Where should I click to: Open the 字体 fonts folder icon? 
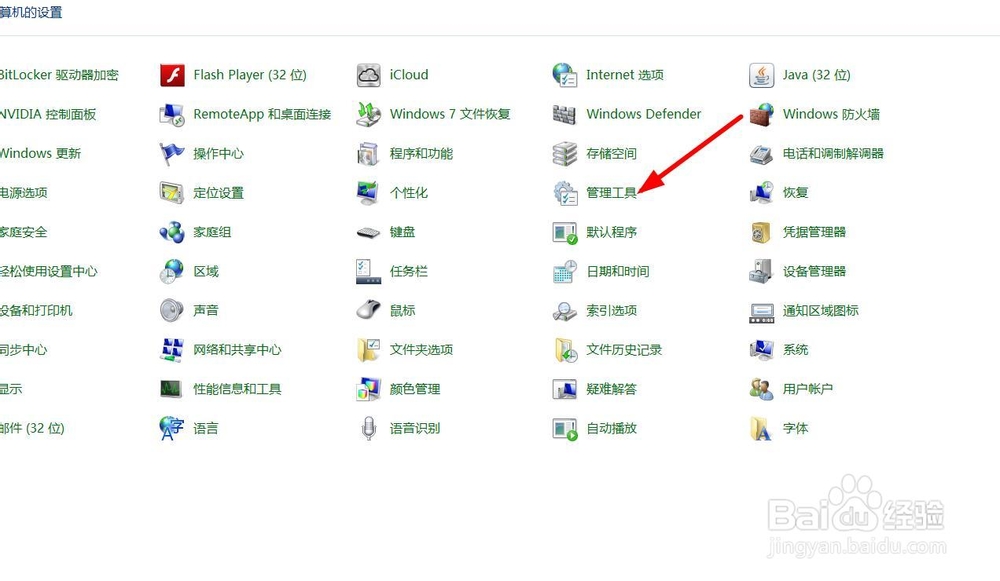click(761, 429)
